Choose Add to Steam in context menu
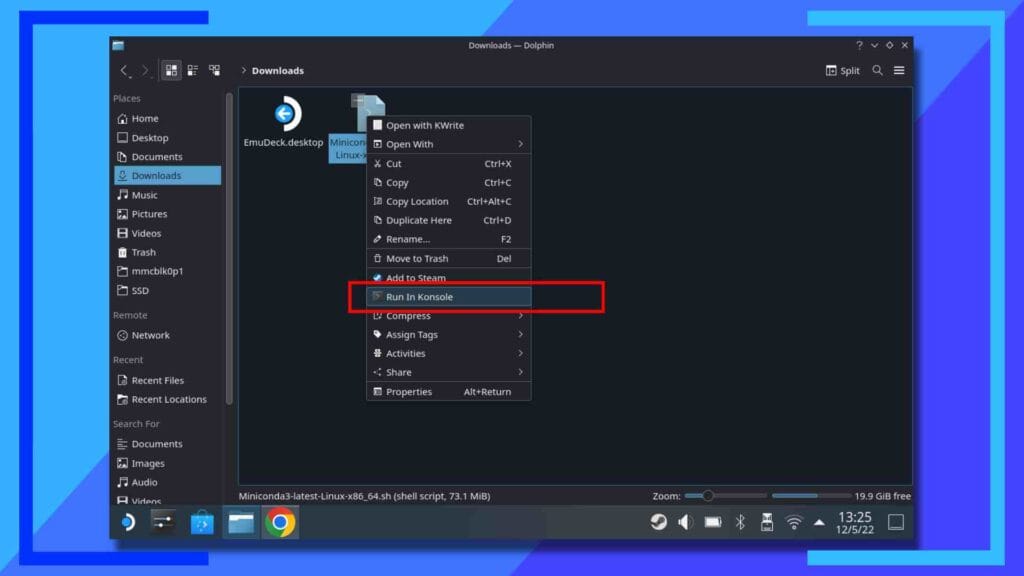This screenshot has width=1024, height=576. coord(449,278)
